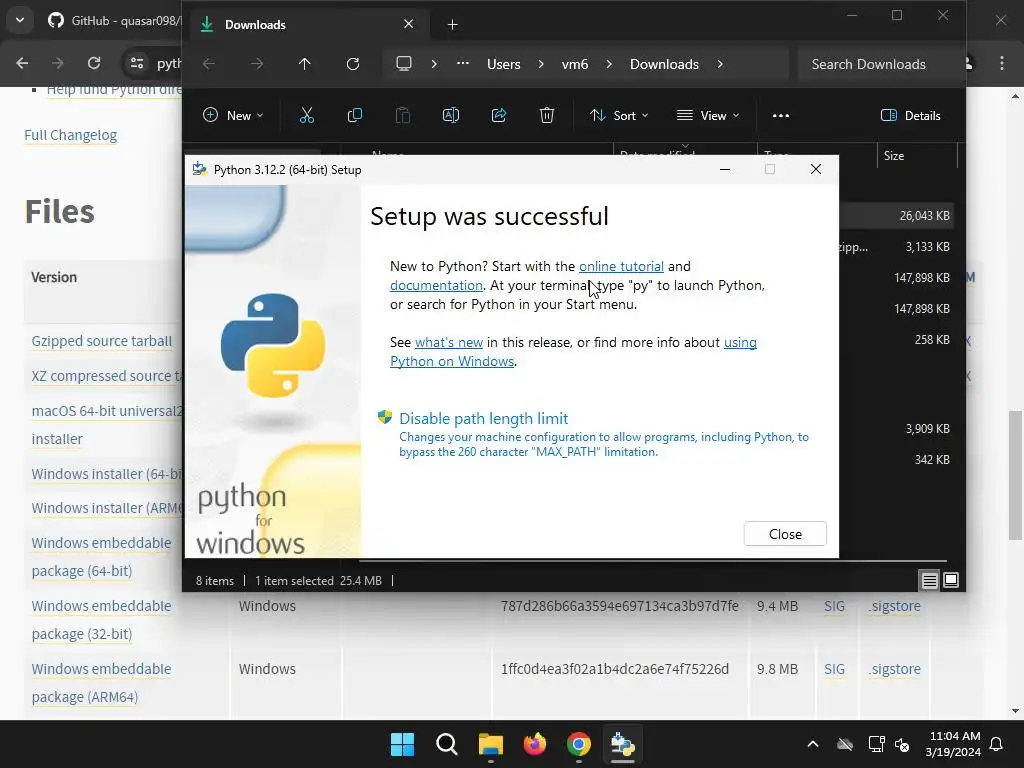
Task: Open the Sort dropdown in Explorer
Action: coord(619,116)
